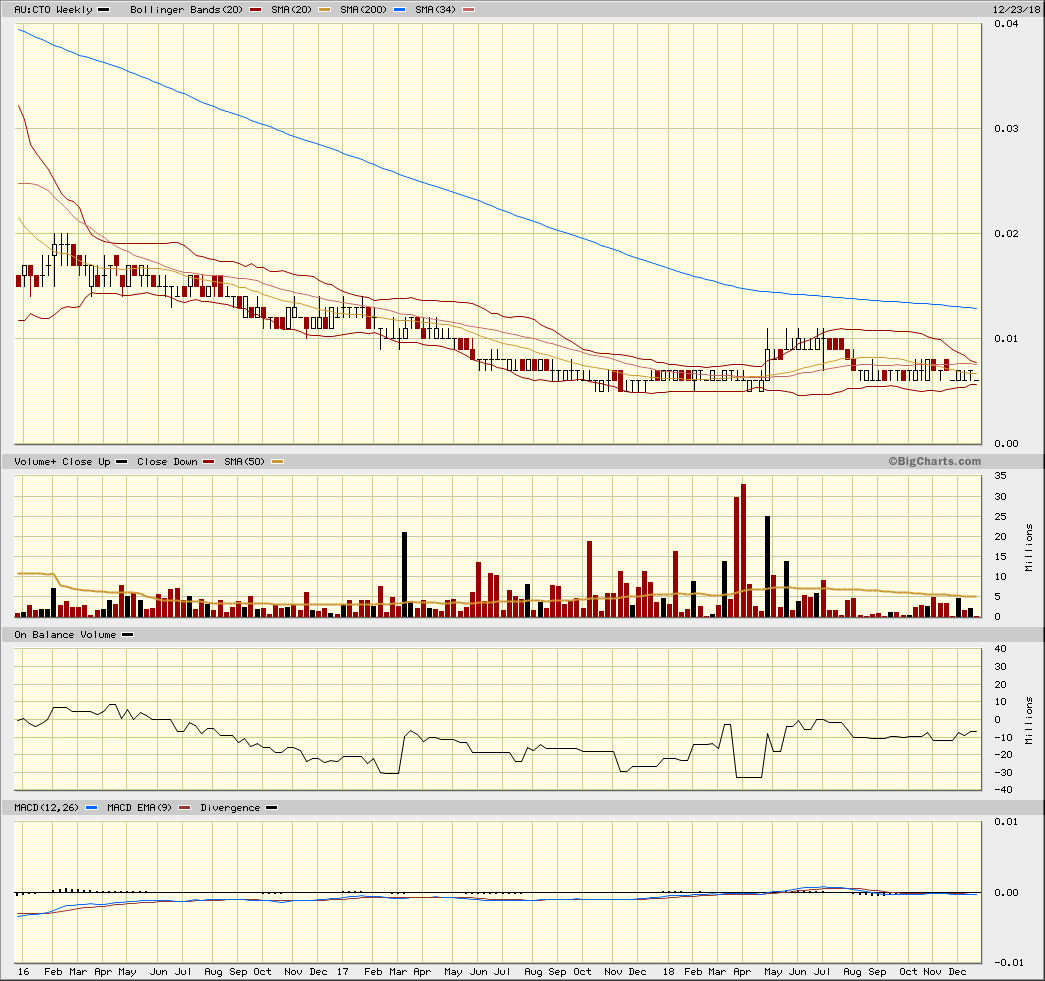Click the Close Down legend label
The width and height of the screenshot is (1045, 981).
[x=167, y=461]
